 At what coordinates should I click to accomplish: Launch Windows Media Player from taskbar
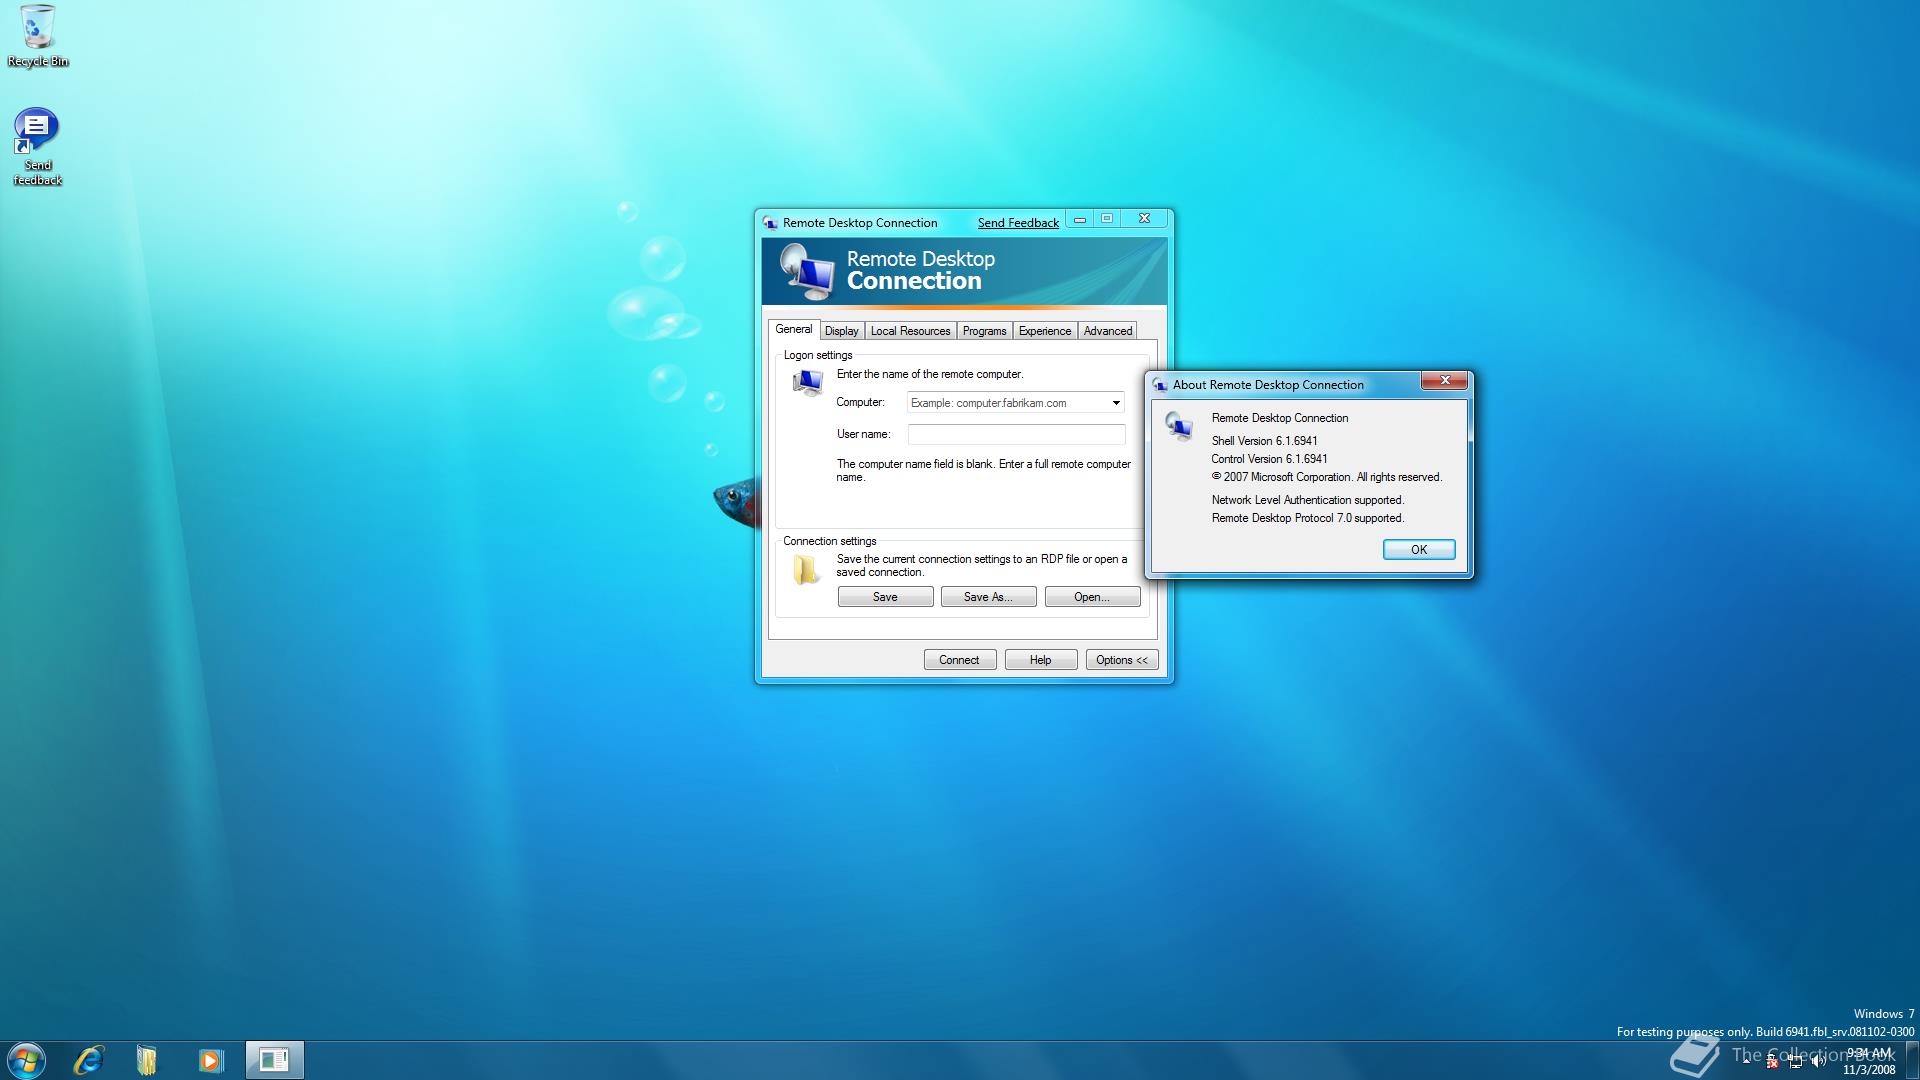(210, 1060)
